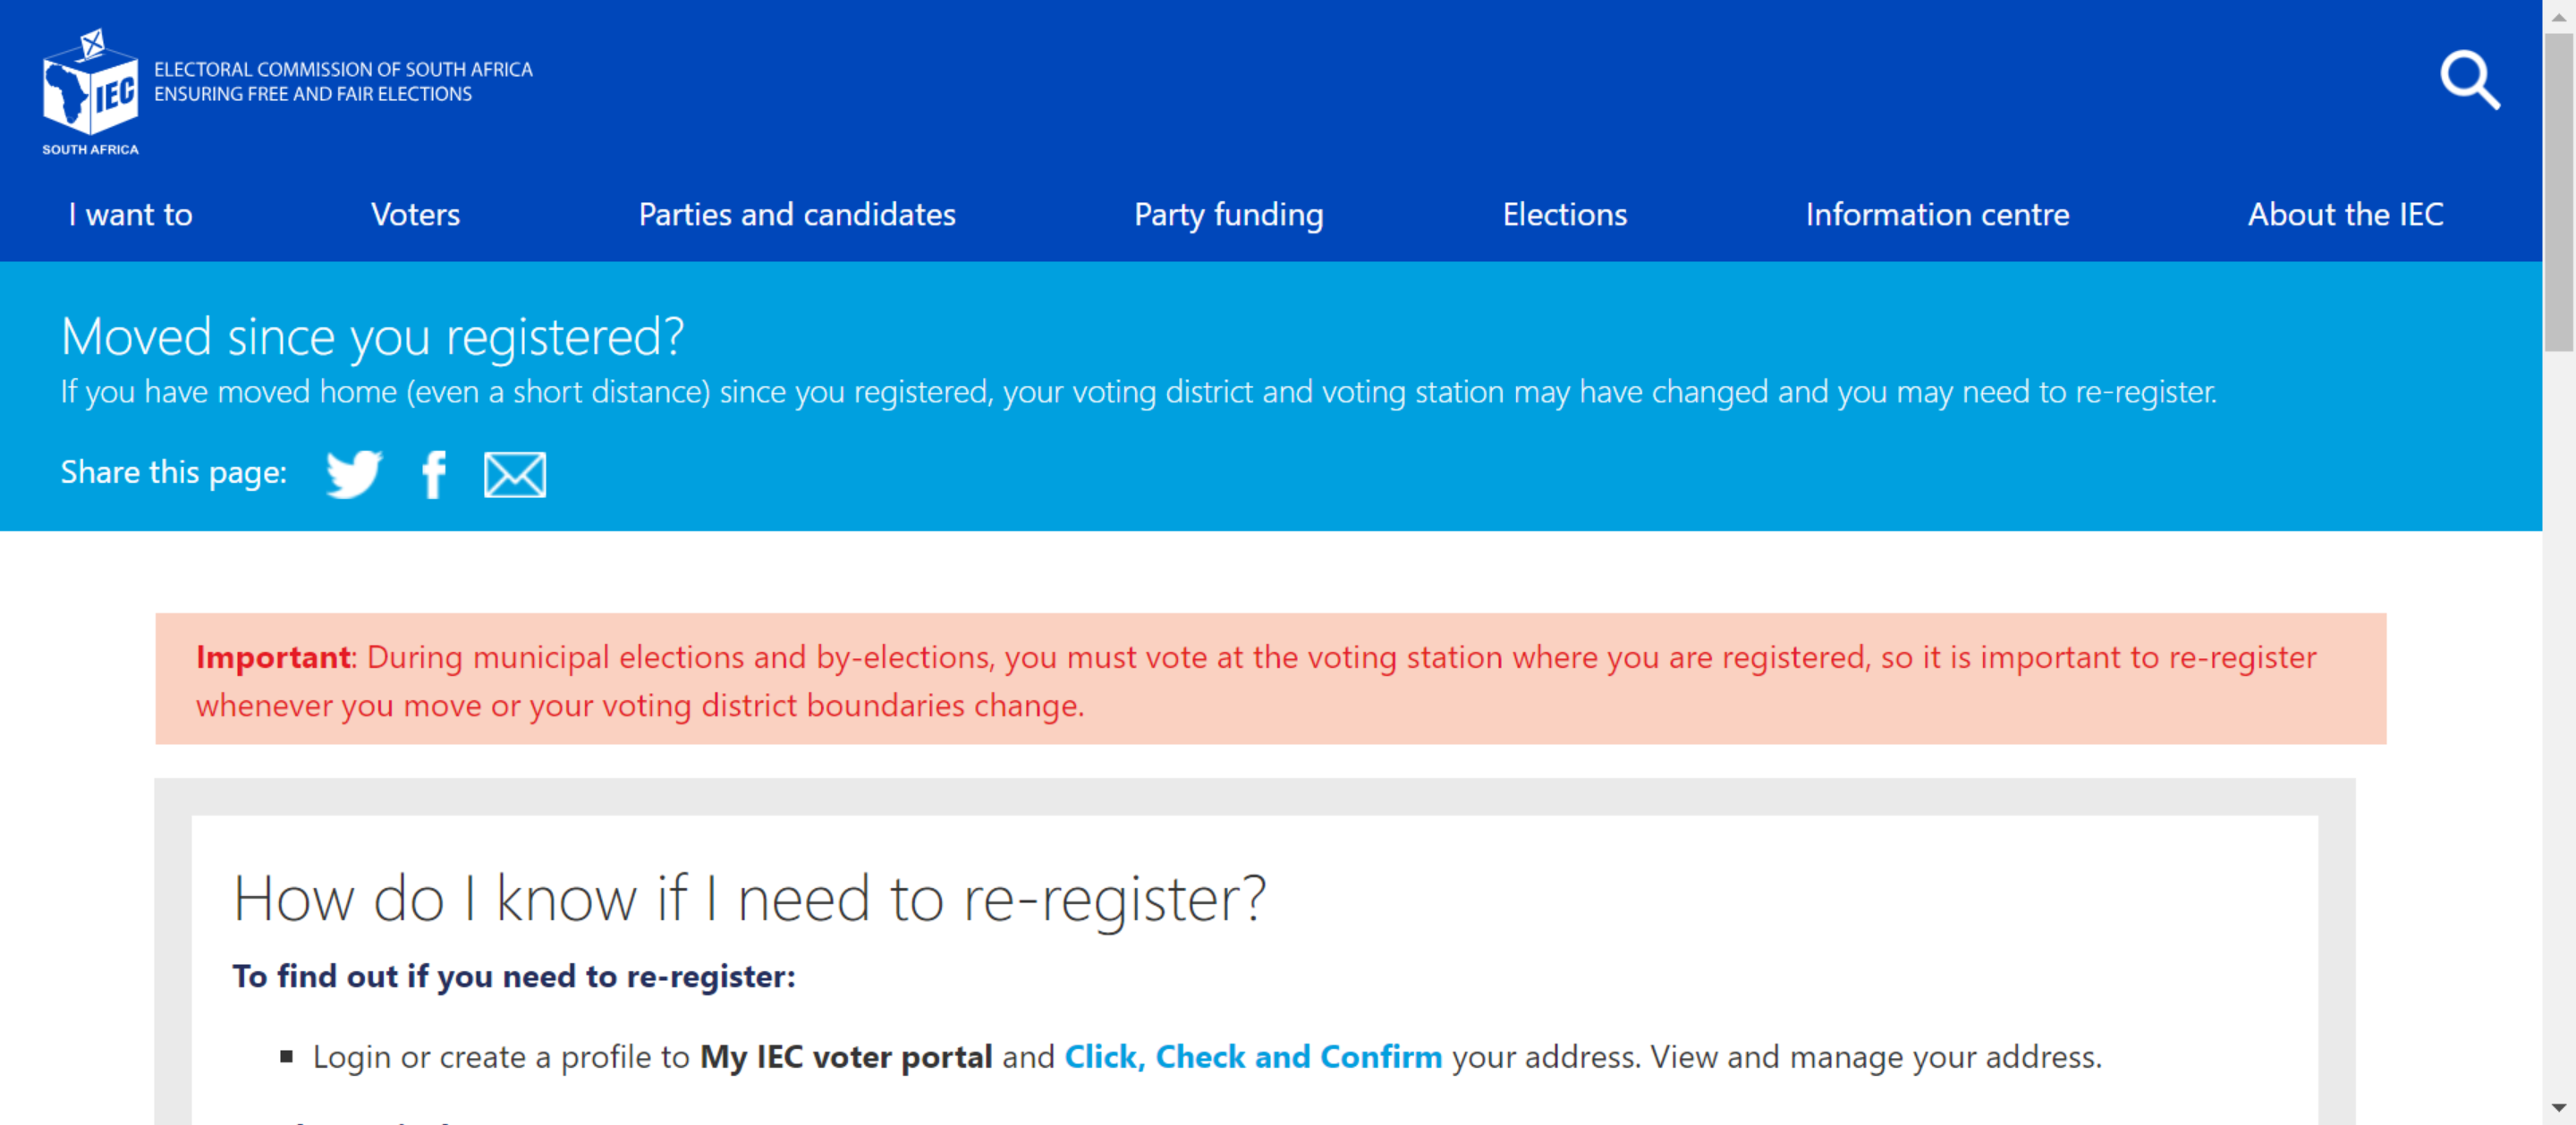Screen dimensions: 2576x1125
Task: Click the "Click, Check and Confirm" link
Action: (x=1251, y=1056)
